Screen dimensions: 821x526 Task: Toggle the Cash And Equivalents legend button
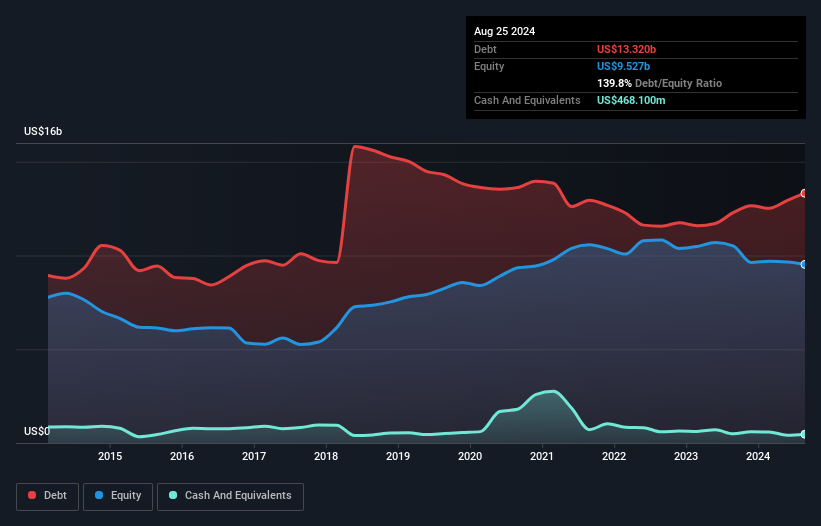point(230,496)
